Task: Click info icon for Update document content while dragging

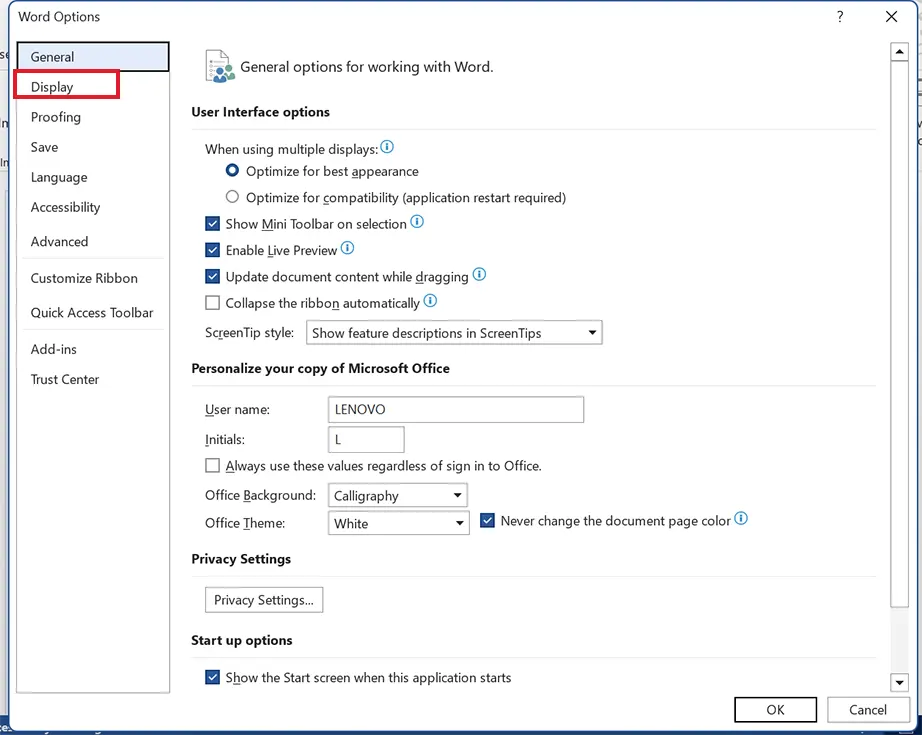Action: [x=480, y=275]
